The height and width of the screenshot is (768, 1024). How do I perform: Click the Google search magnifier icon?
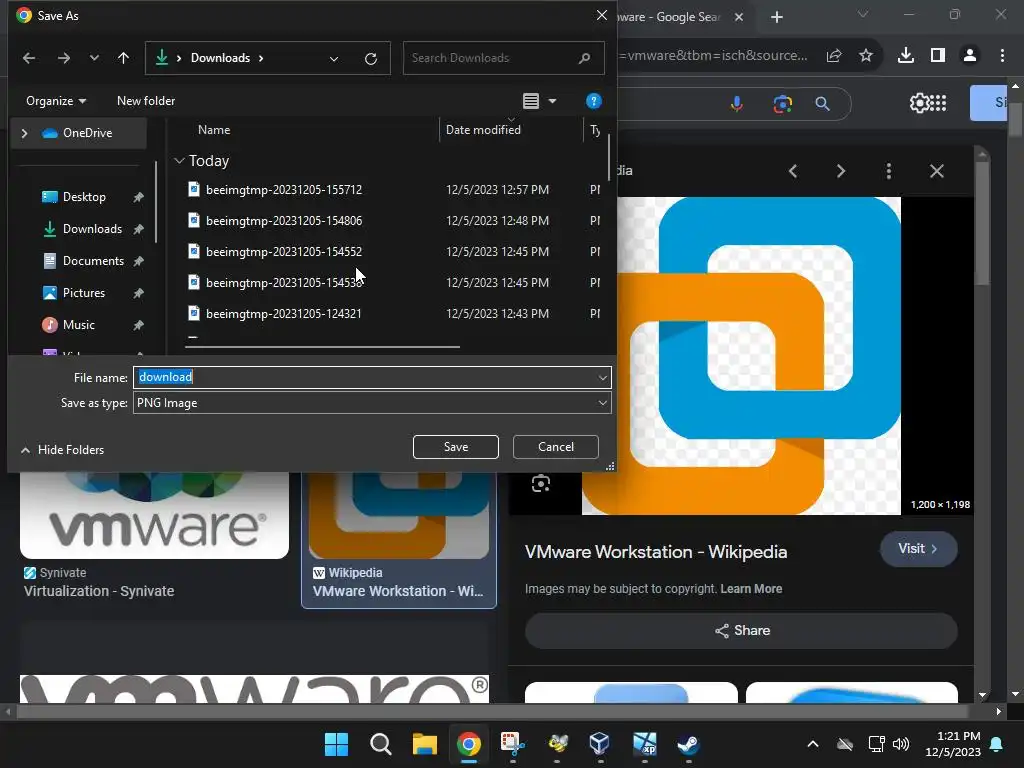pyautogui.click(x=822, y=104)
